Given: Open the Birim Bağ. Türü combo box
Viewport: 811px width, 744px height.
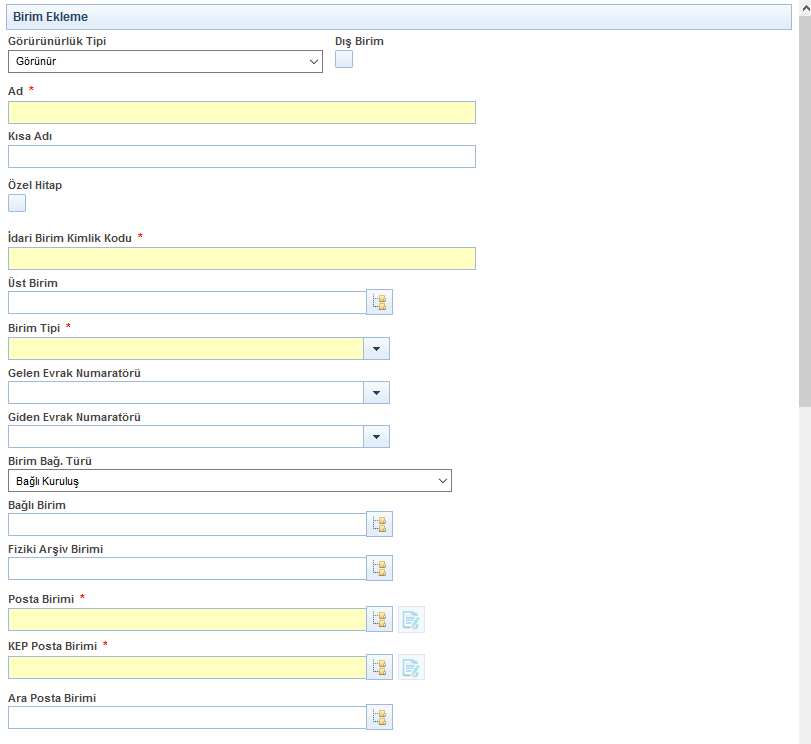Looking at the screenshot, I should point(229,481).
